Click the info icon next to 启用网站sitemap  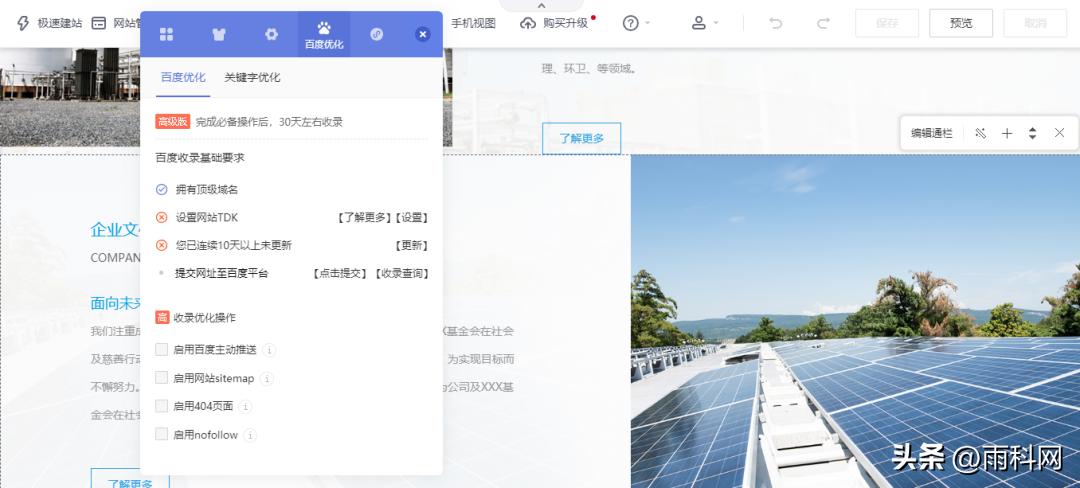pyautogui.click(x=267, y=379)
